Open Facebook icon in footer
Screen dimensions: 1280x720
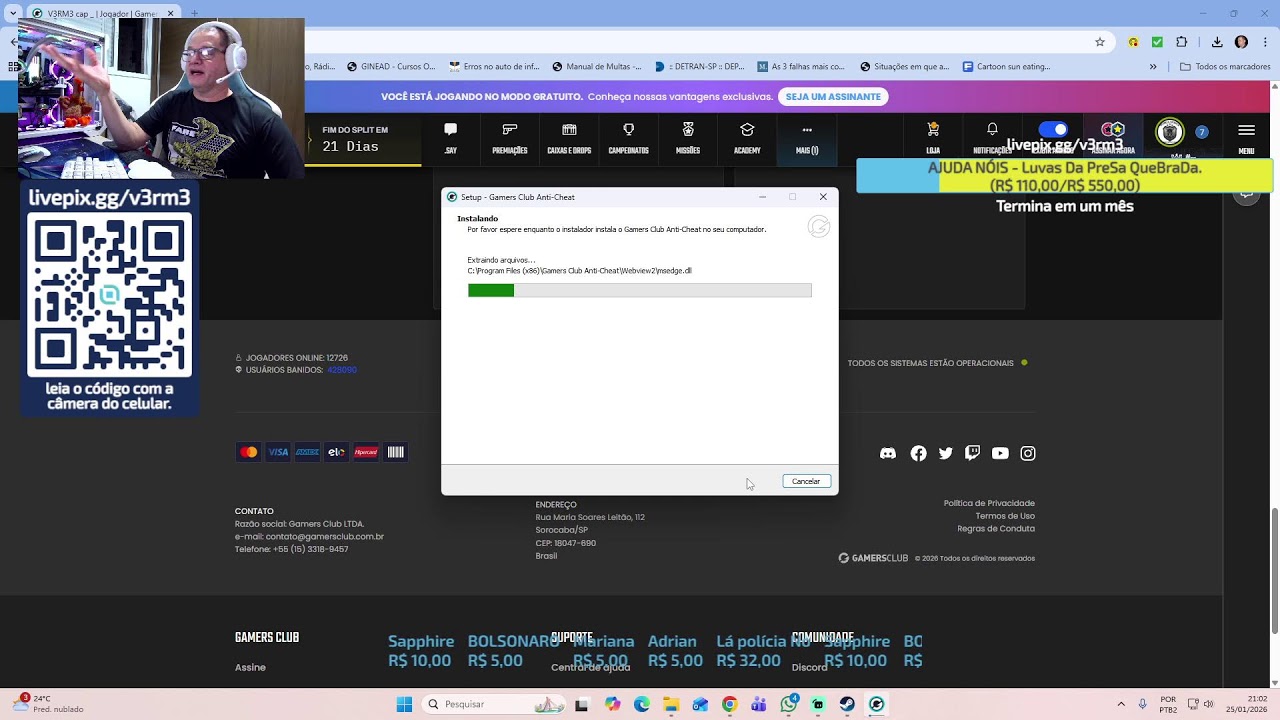coord(918,453)
